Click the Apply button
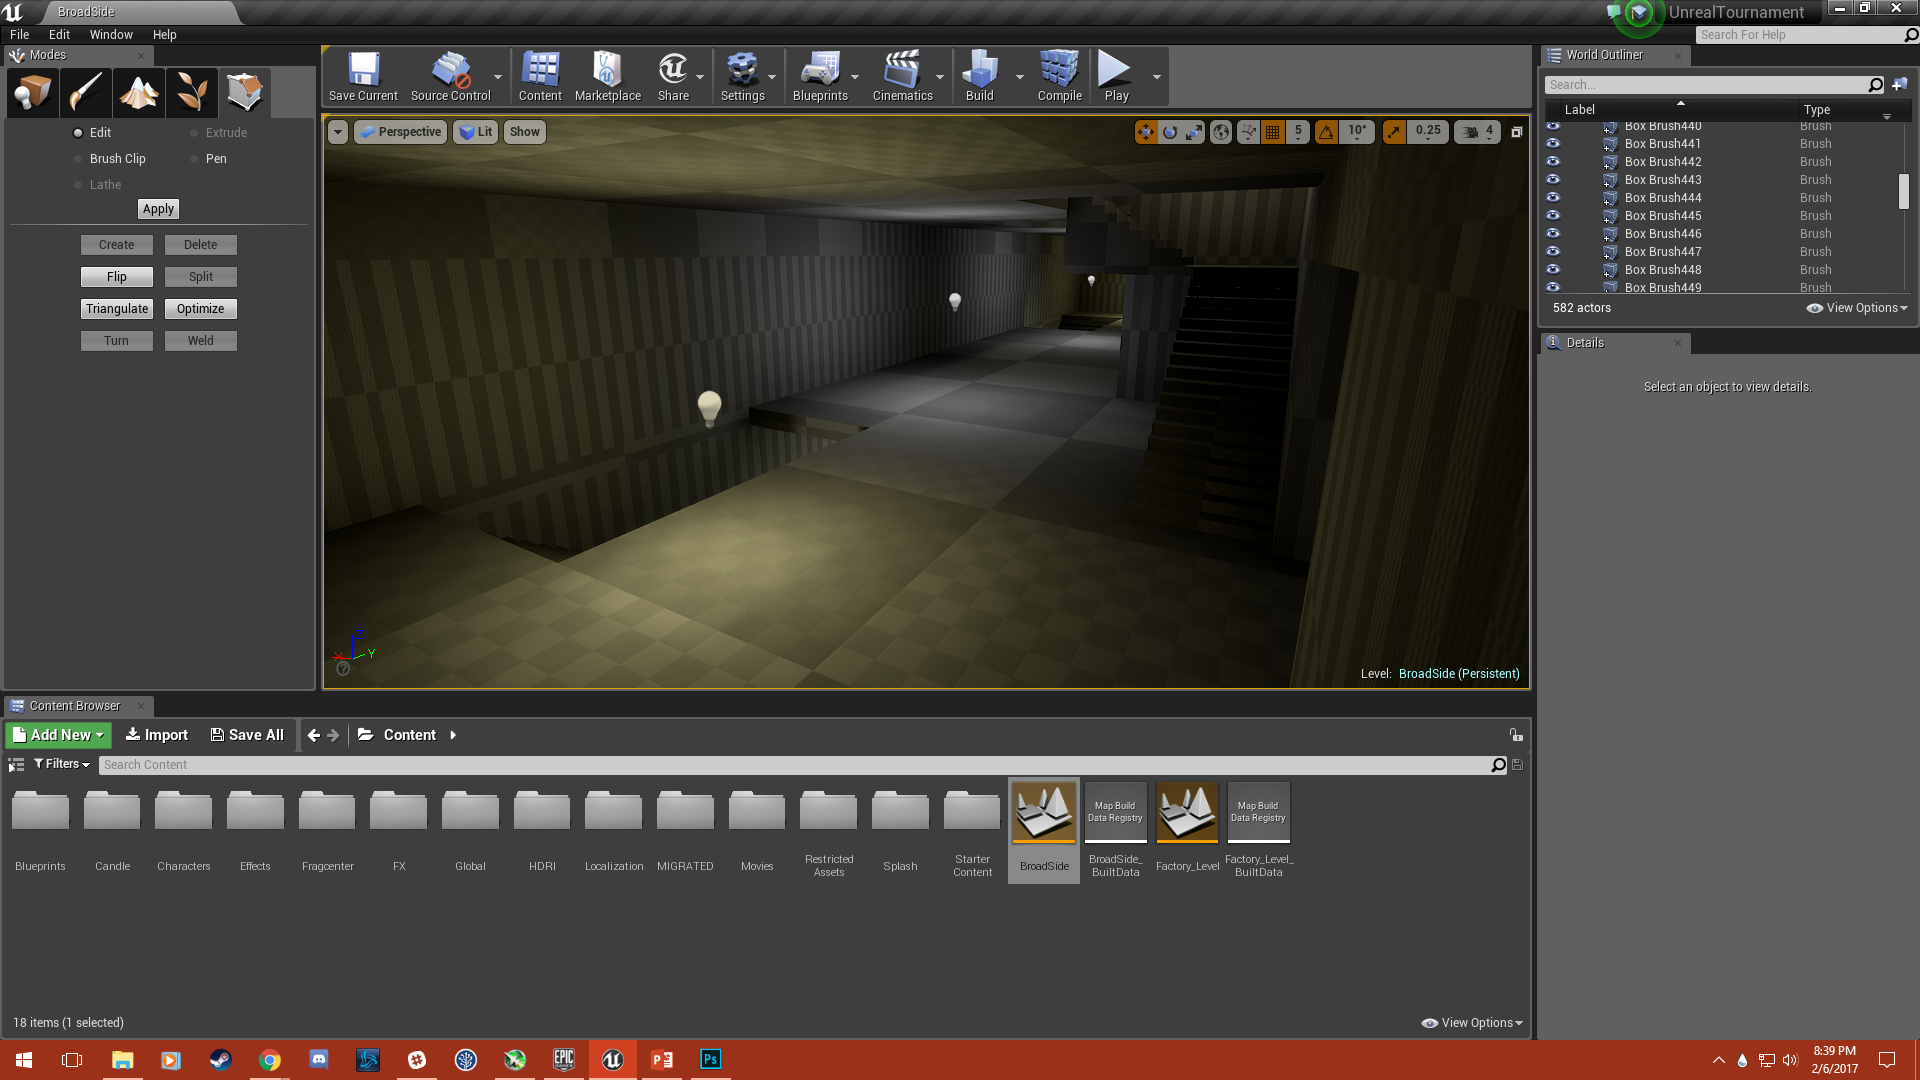Viewport: 1920px width, 1080px height. (158, 209)
